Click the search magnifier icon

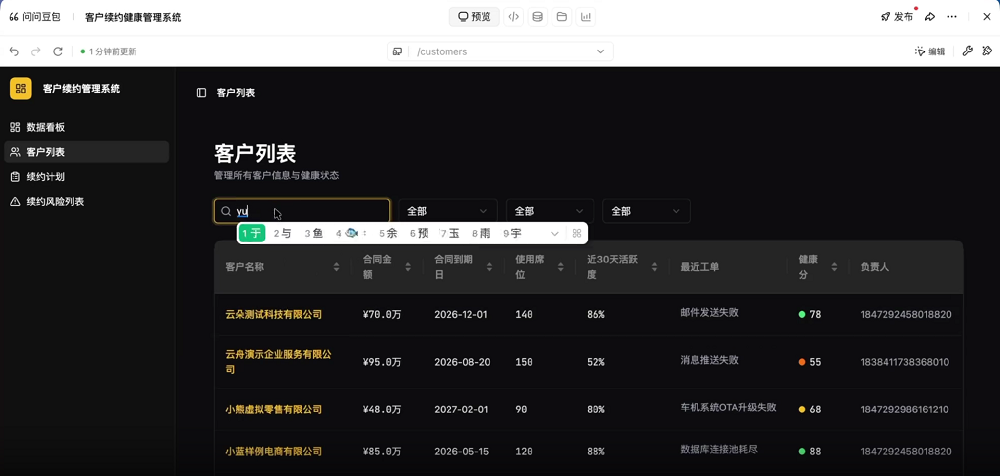pyautogui.click(x=226, y=211)
